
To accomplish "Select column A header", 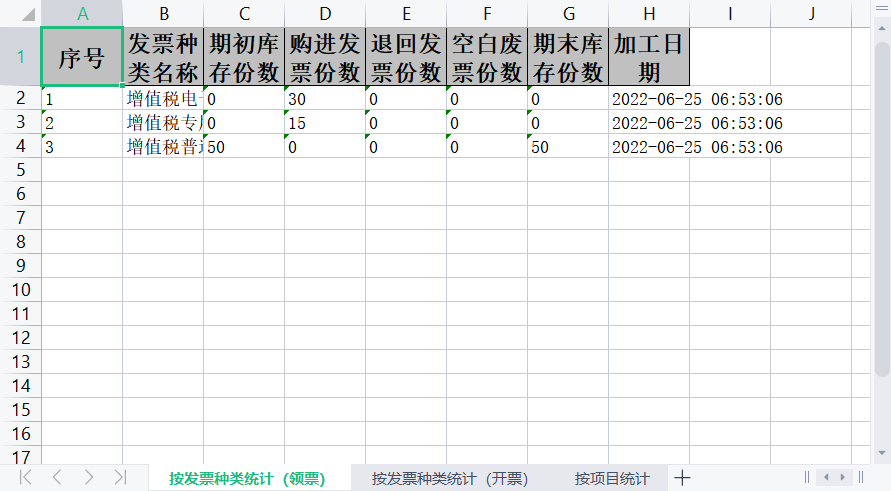I will [82, 14].
